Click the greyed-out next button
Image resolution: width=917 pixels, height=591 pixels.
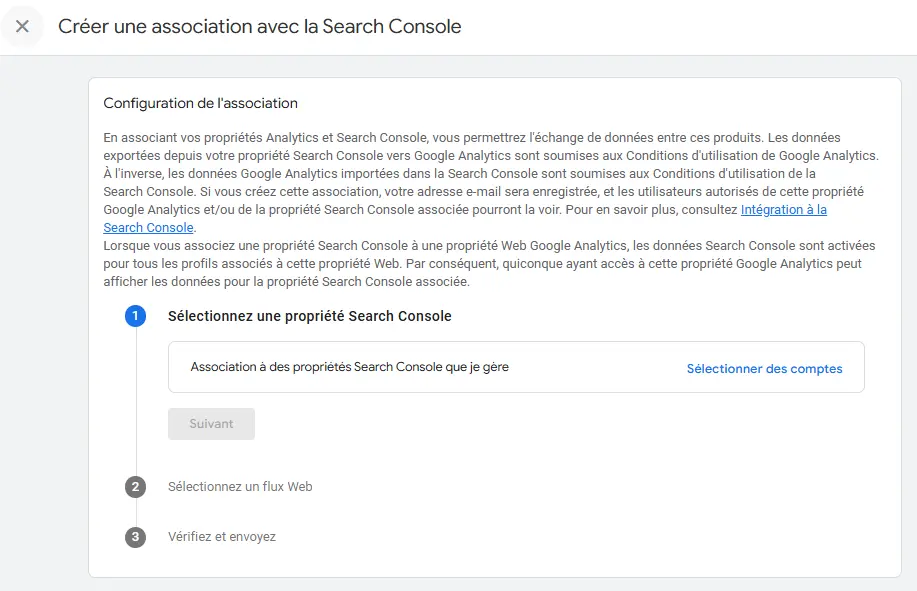[211, 423]
